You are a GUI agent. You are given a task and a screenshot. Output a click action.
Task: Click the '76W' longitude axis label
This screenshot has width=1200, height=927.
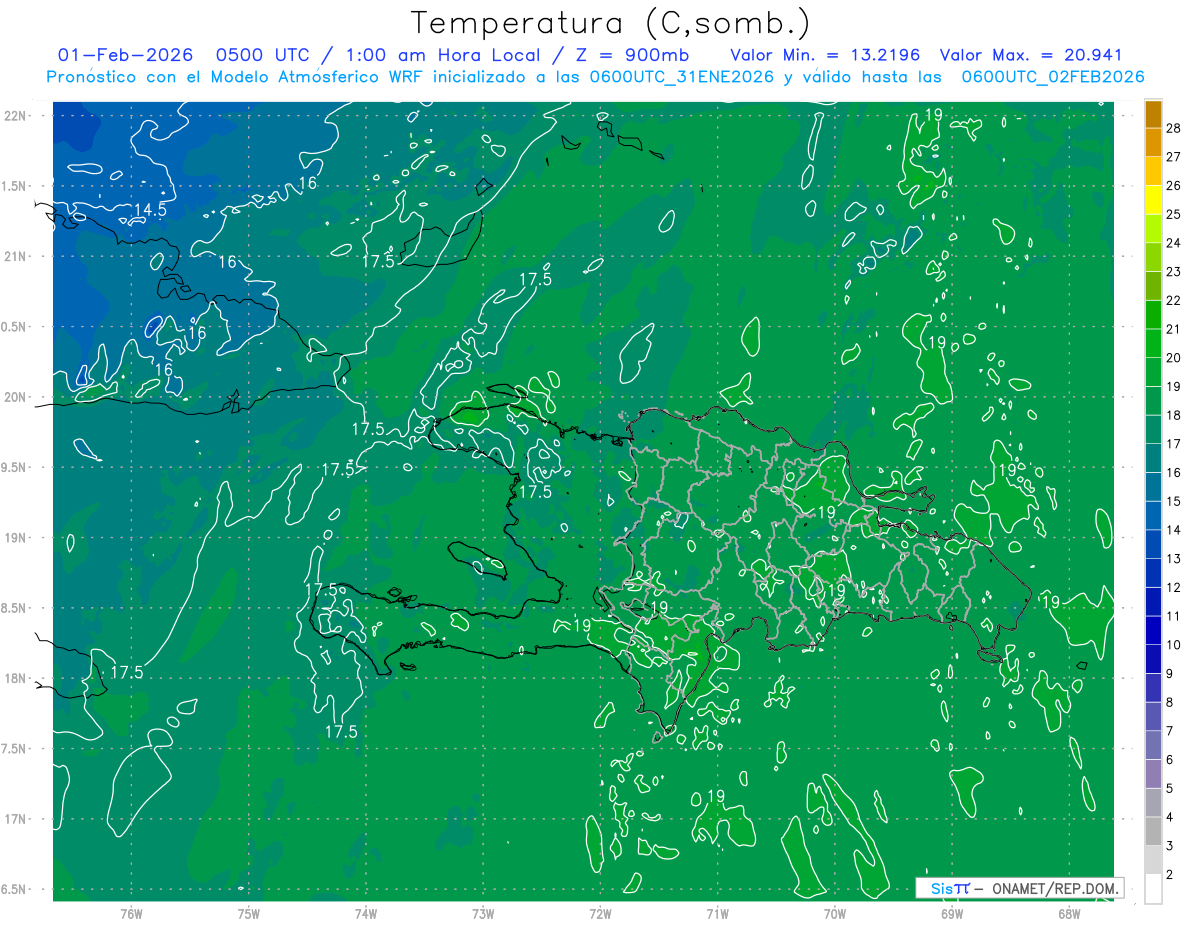(x=131, y=913)
